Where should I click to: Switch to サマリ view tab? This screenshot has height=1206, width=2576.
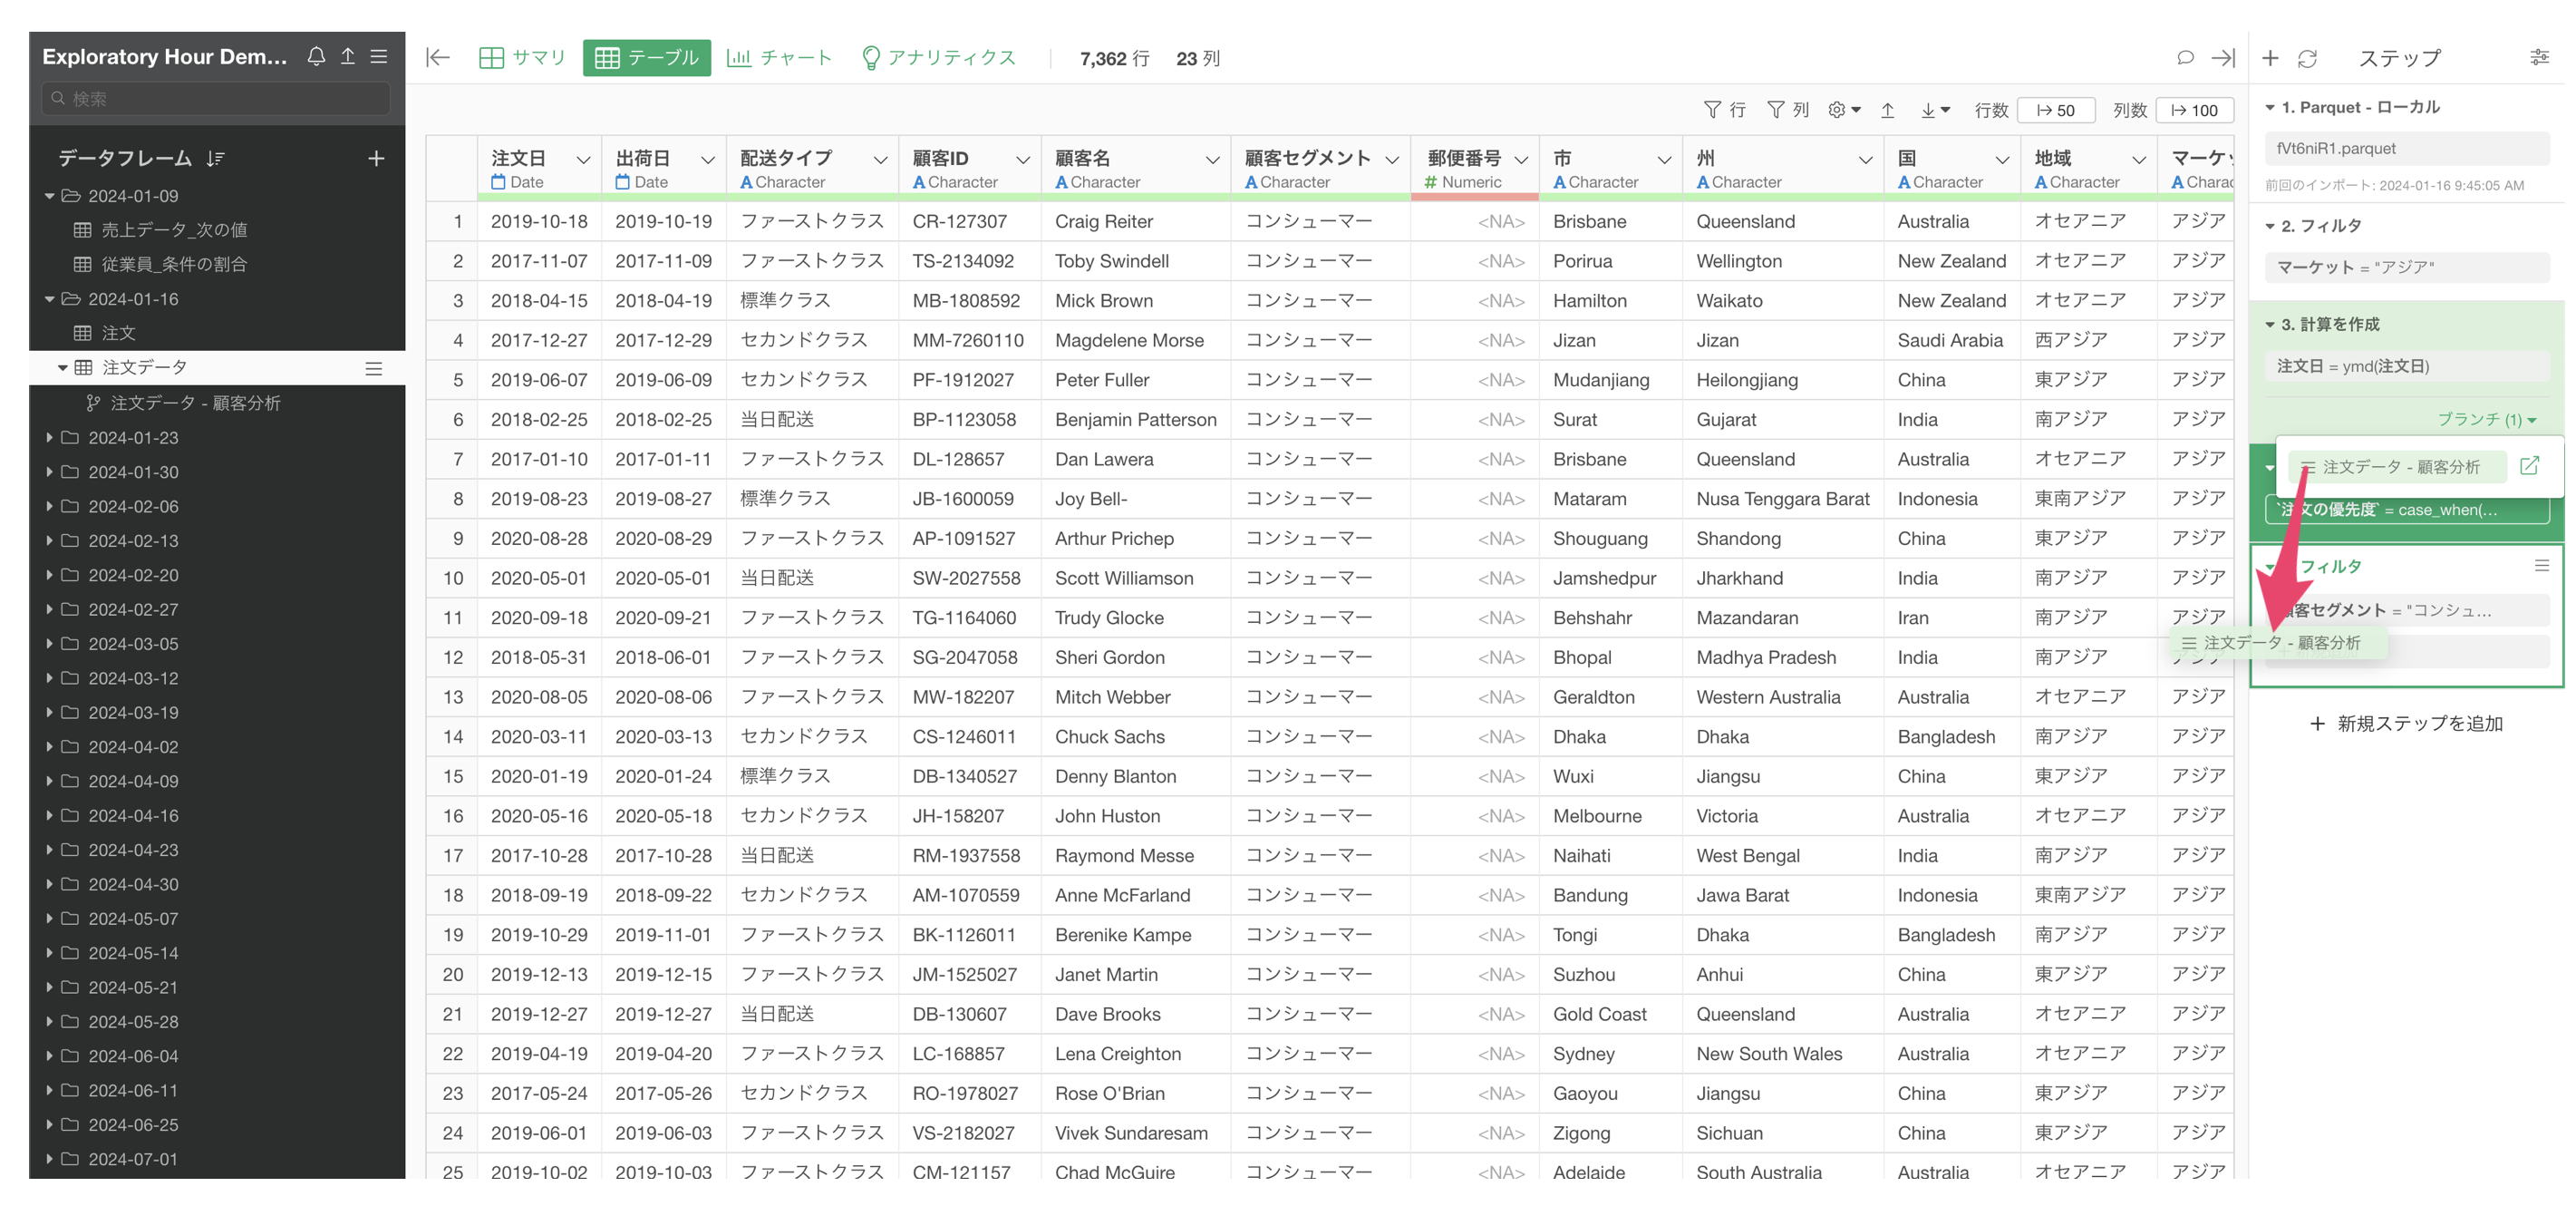pyautogui.click(x=523, y=58)
